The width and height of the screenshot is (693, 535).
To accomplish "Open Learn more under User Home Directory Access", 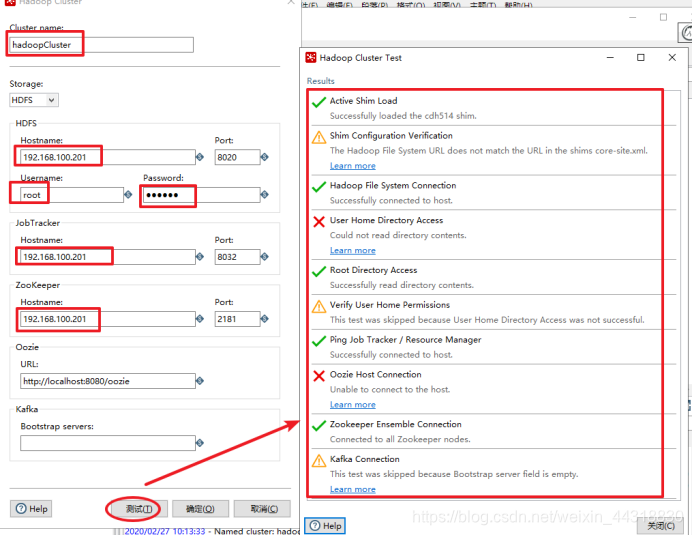I will pyautogui.click(x=353, y=250).
